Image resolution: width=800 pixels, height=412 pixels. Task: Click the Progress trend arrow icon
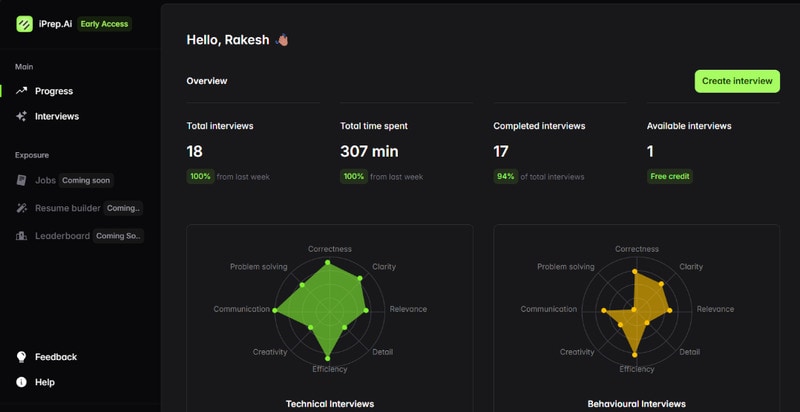pyautogui.click(x=21, y=91)
